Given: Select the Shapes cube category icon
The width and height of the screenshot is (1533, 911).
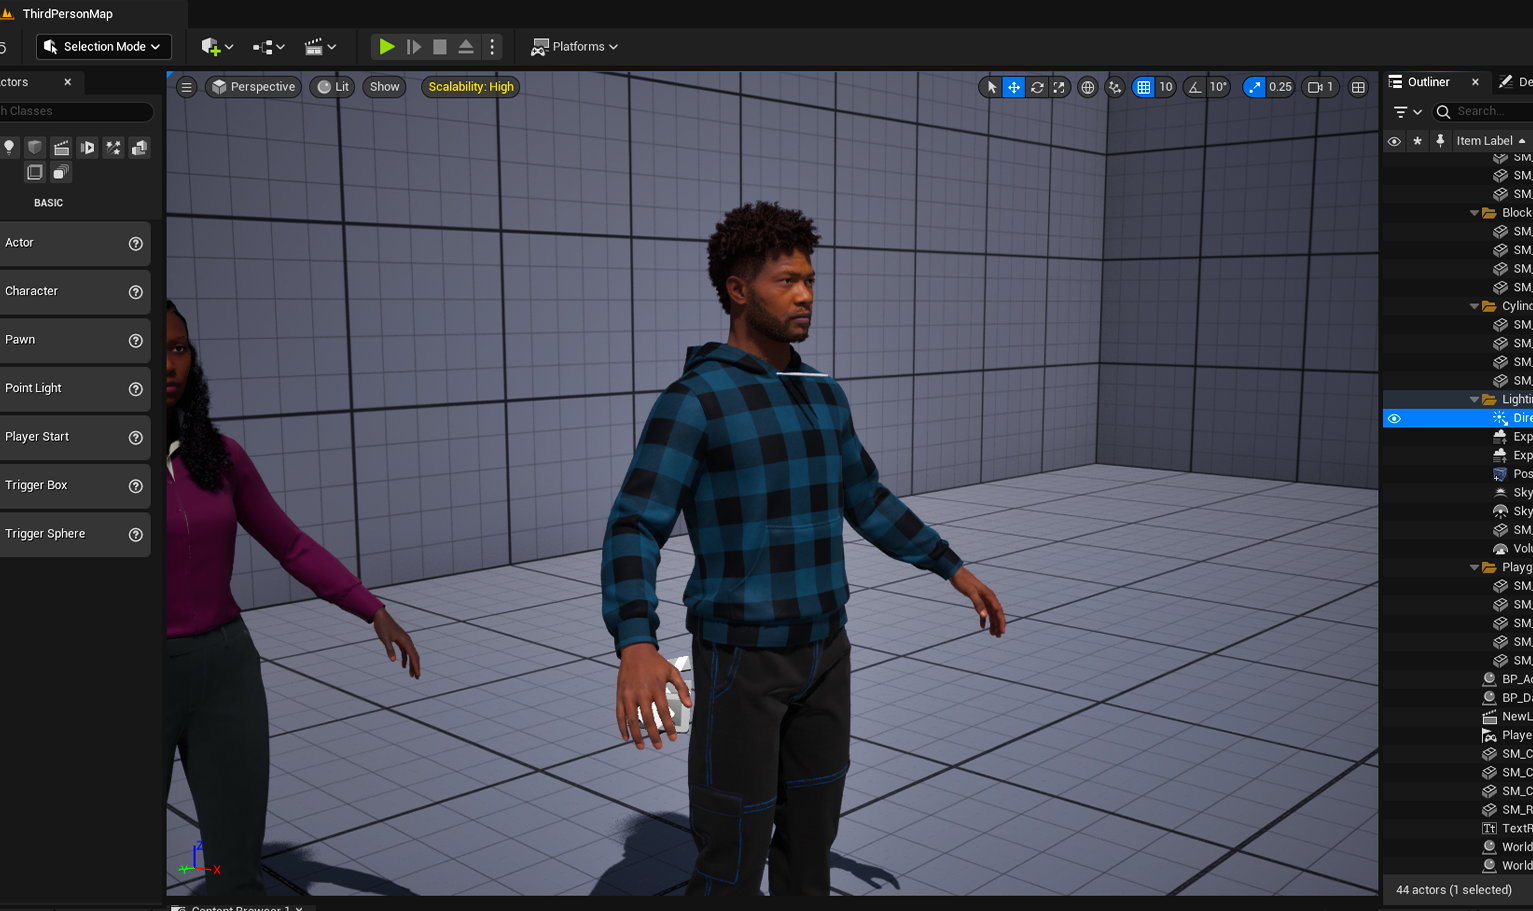Looking at the screenshot, I should pyautogui.click(x=35, y=147).
